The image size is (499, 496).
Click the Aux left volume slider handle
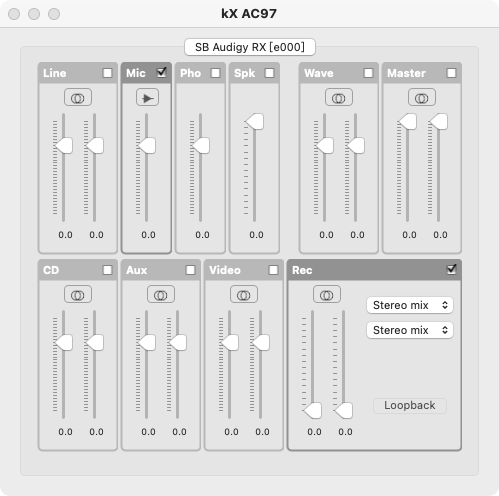tap(147, 343)
